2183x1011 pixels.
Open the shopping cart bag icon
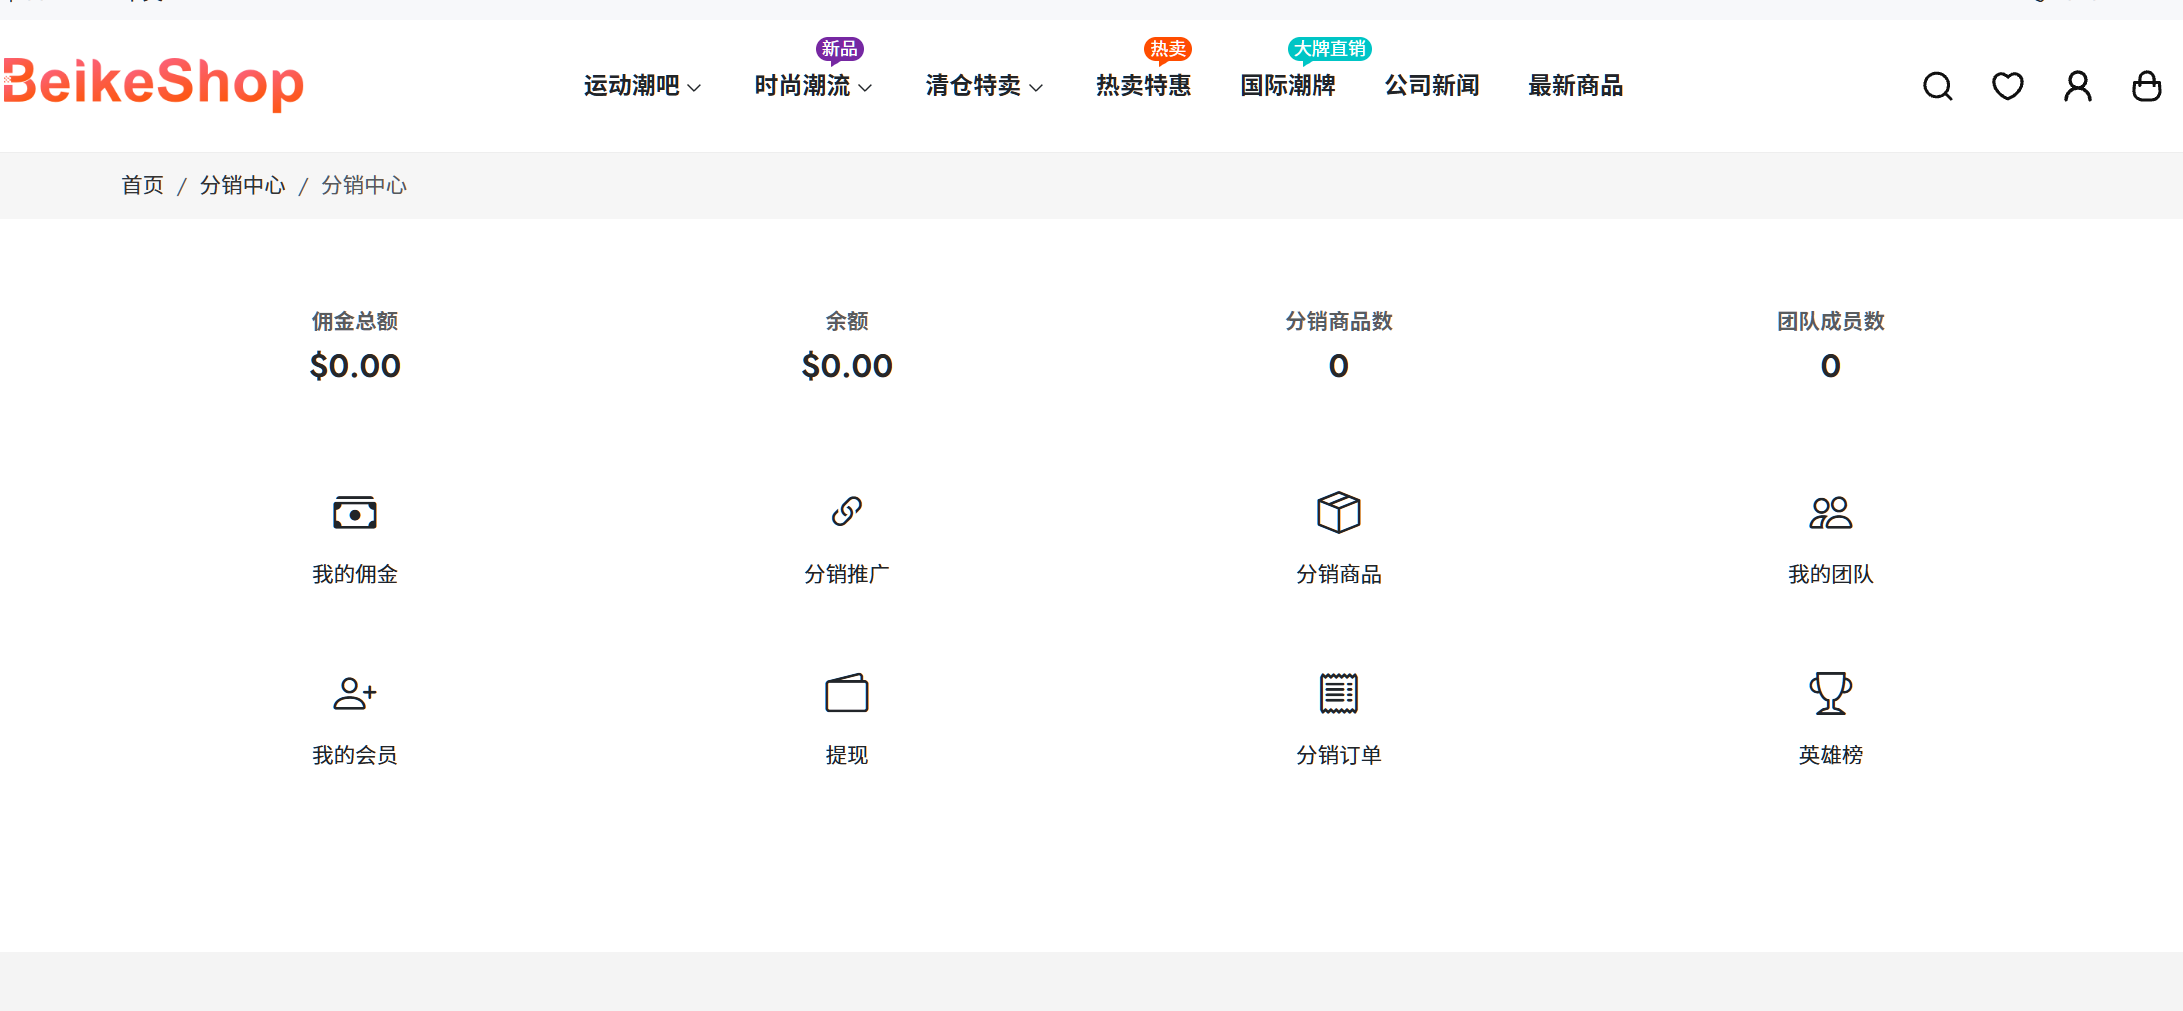pos(2146,86)
